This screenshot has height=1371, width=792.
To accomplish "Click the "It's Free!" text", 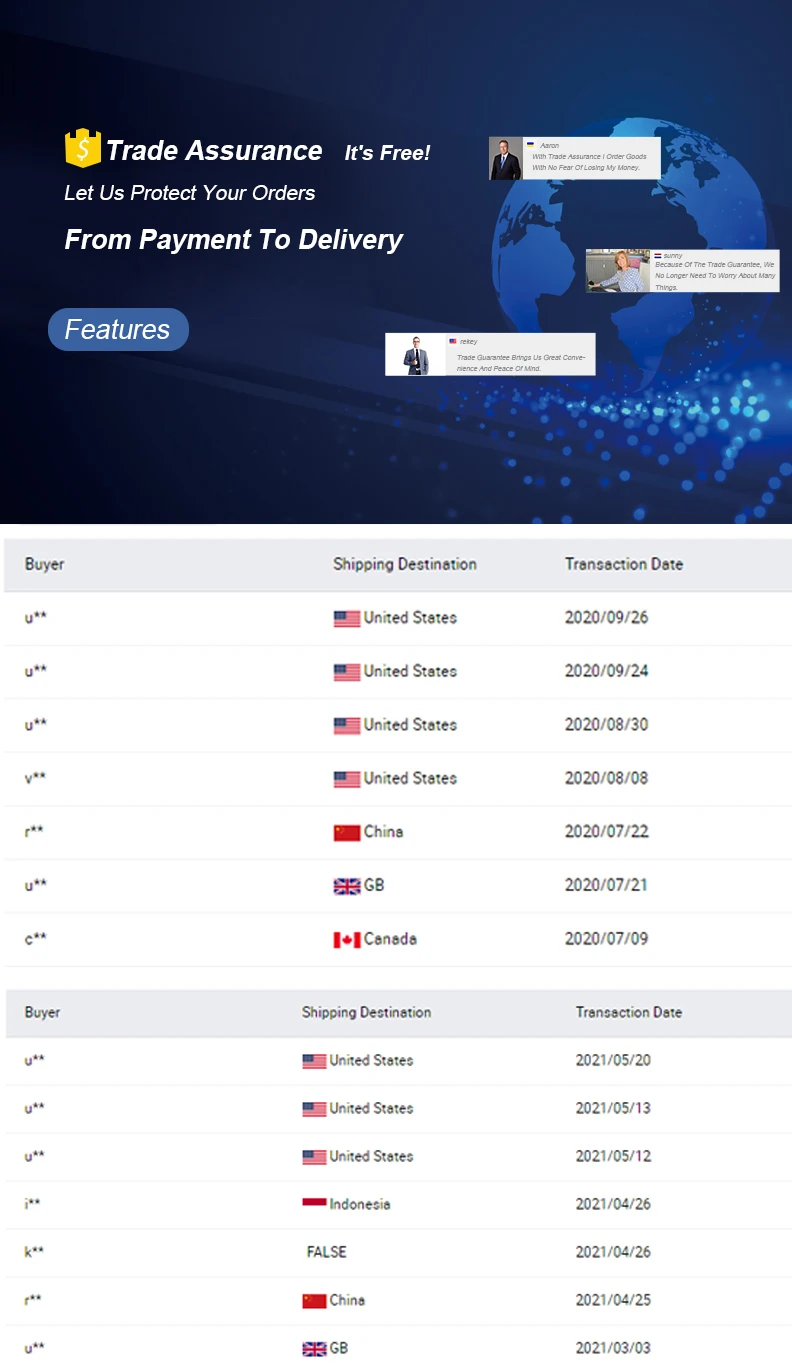I will 387,153.
